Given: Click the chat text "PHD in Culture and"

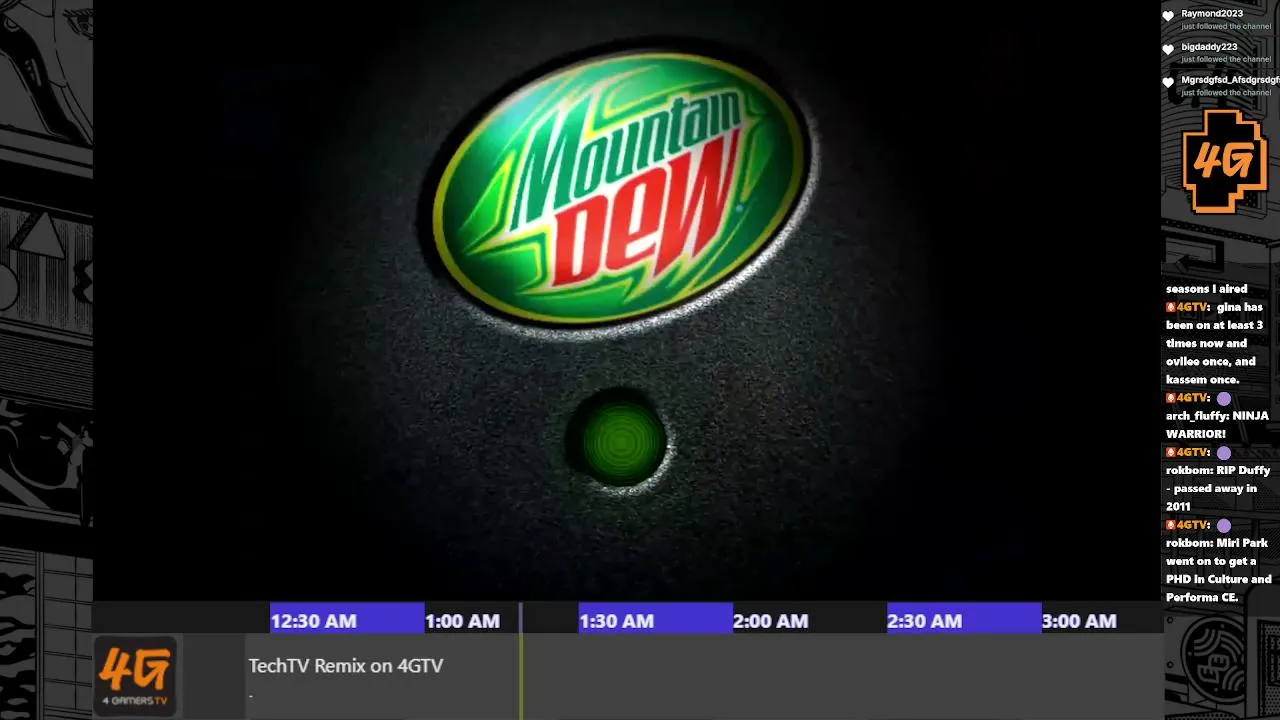Looking at the screenshot, I should click(1219, 579).
